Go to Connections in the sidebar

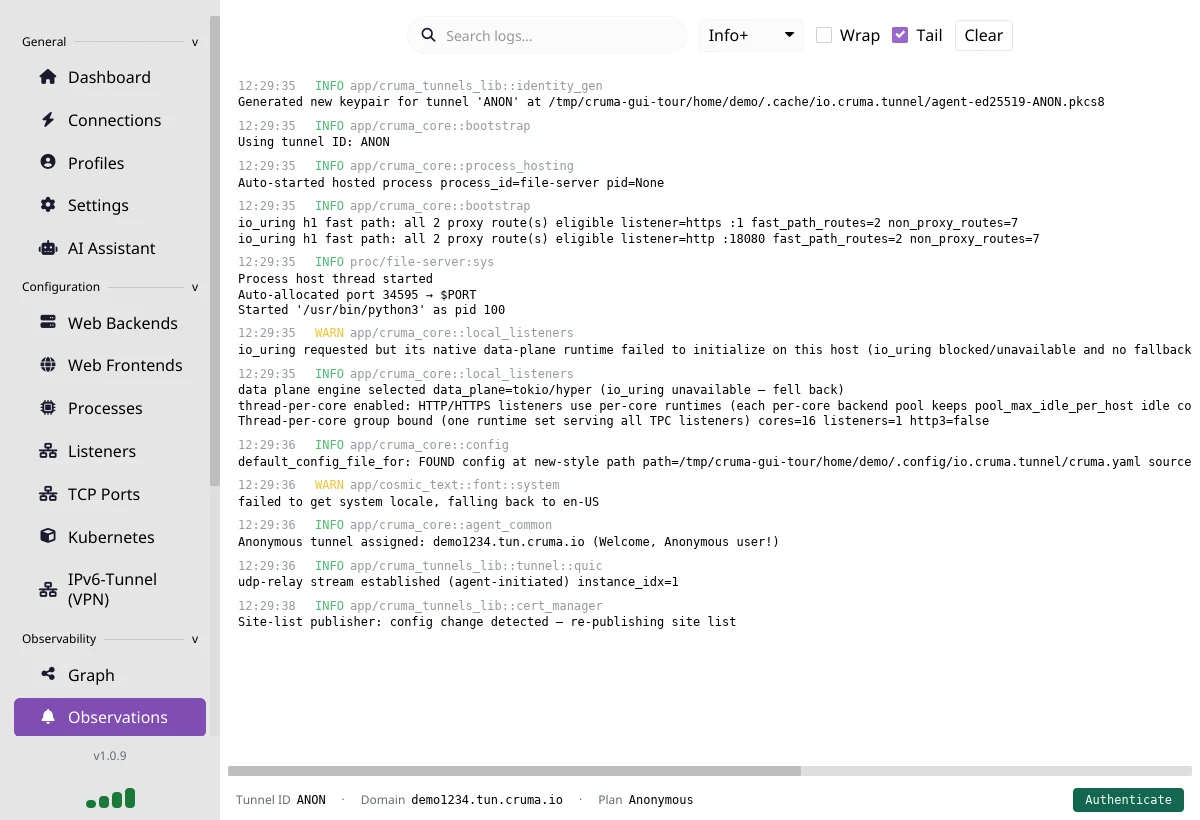(110, 120)
